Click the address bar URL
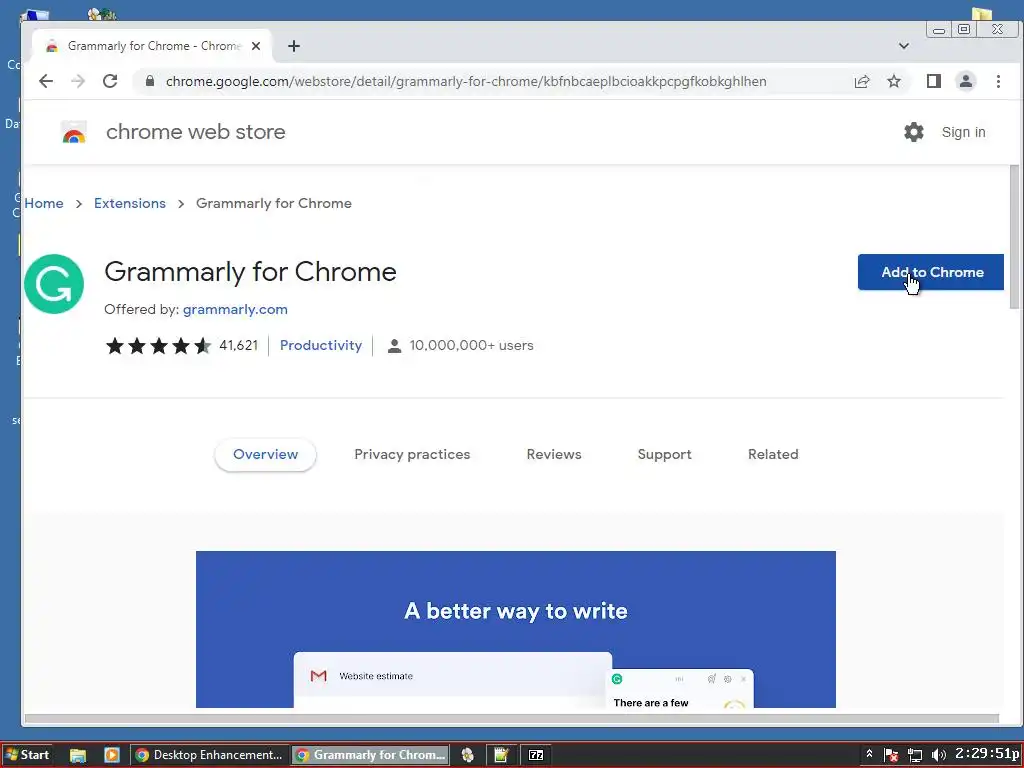This screenshot has width=1024, height=768. click(466, 82)
